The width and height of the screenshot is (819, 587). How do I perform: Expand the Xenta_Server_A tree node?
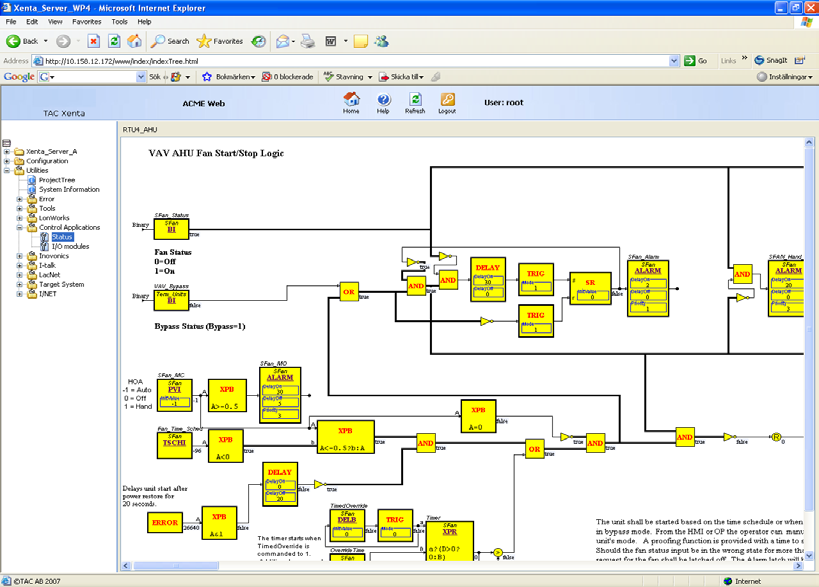tap(7, 152)
